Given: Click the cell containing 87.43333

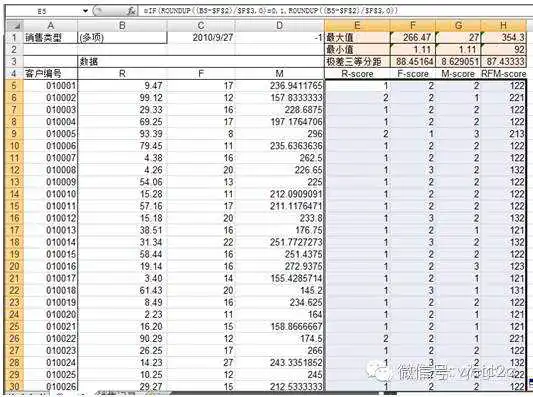Looking at the screenshot, I should [503, 62].
